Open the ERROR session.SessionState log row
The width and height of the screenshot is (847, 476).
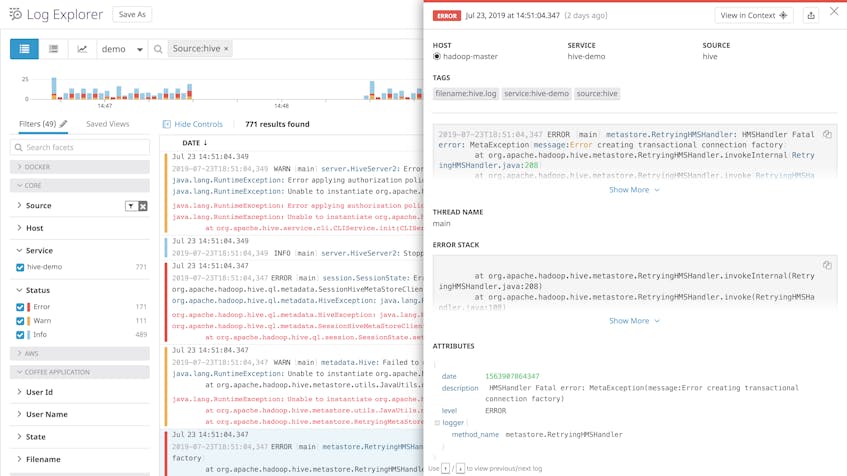tap(294, 301)
